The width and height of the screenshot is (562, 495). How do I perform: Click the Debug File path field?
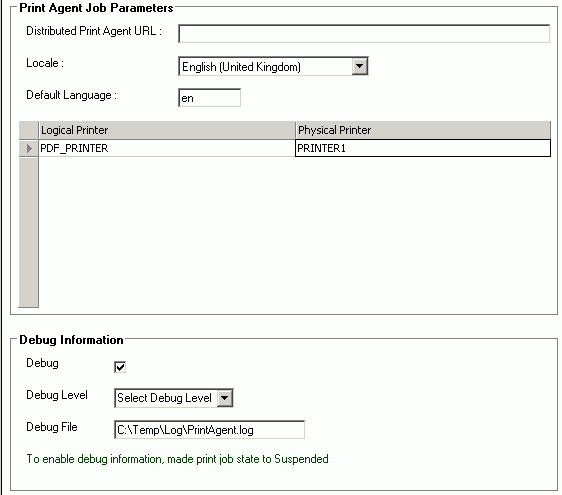(x=209, y=430)
